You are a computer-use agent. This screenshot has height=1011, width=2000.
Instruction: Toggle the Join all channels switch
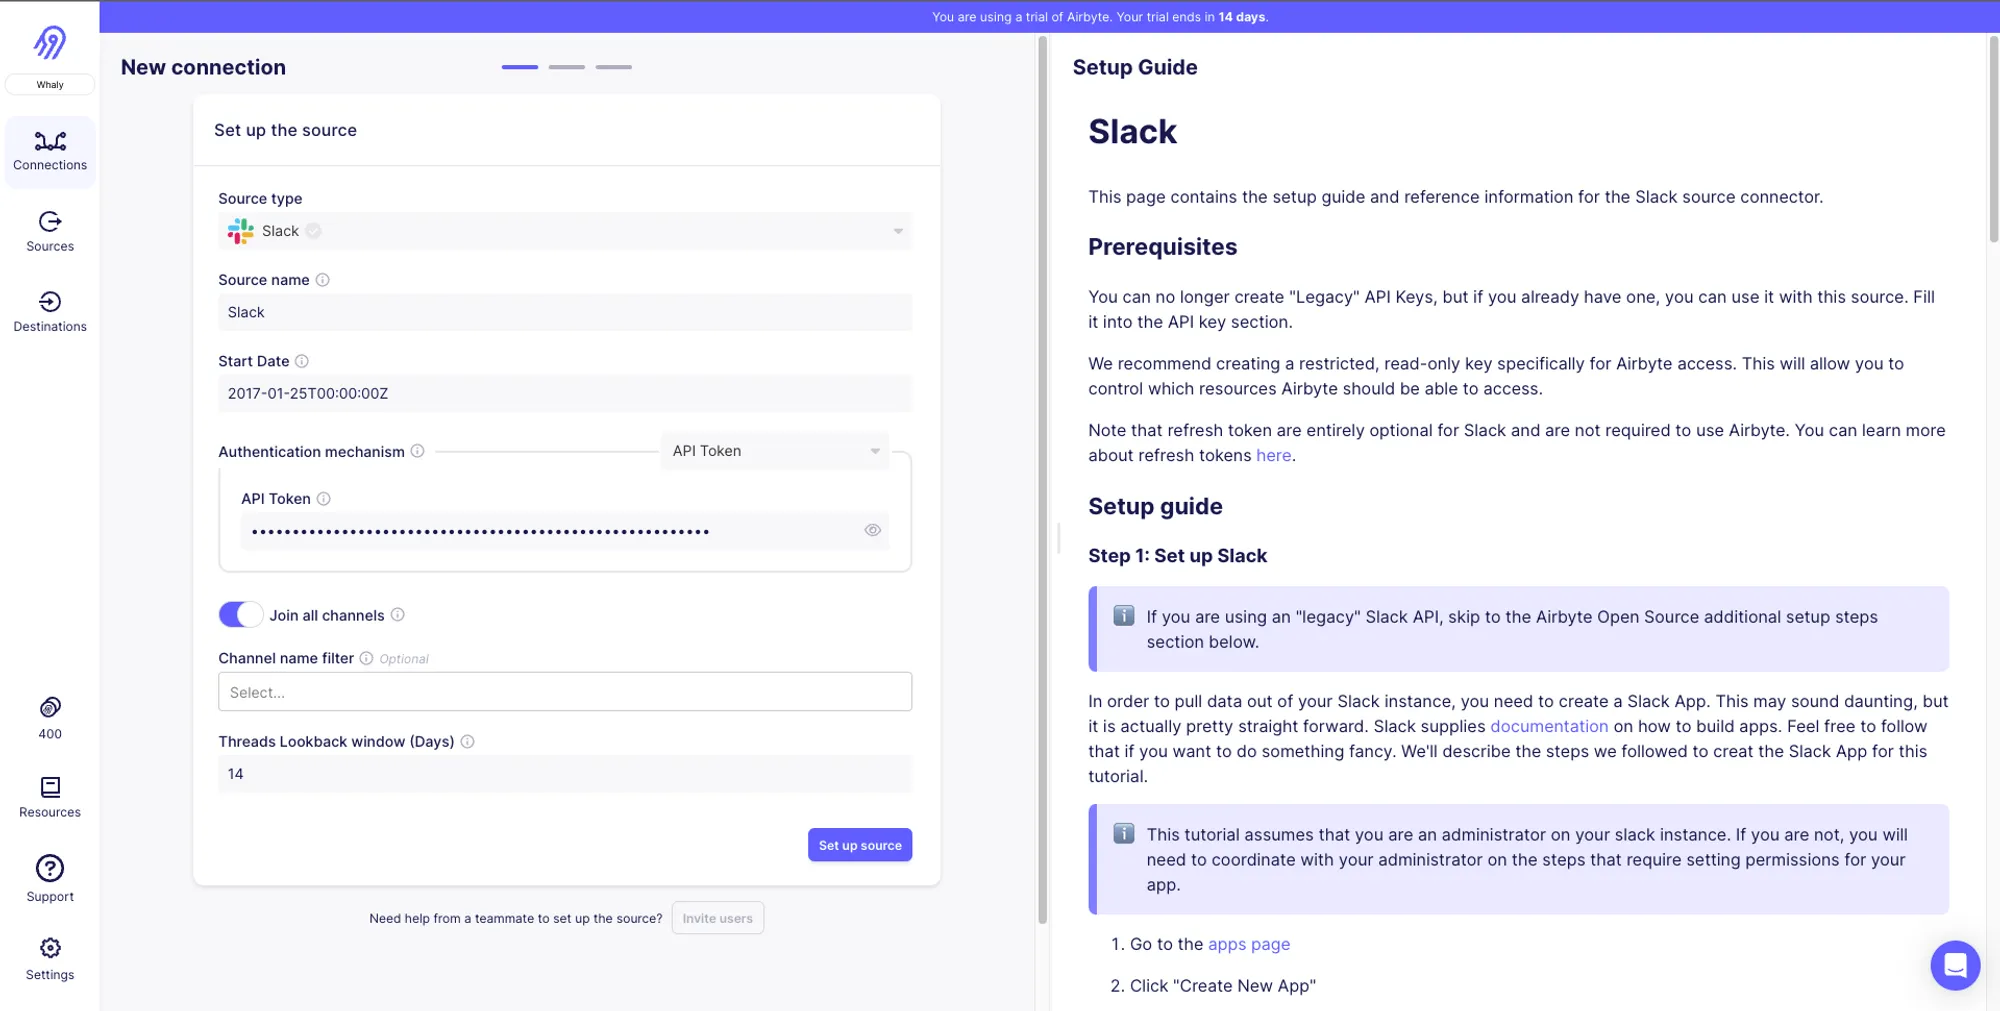241,614
